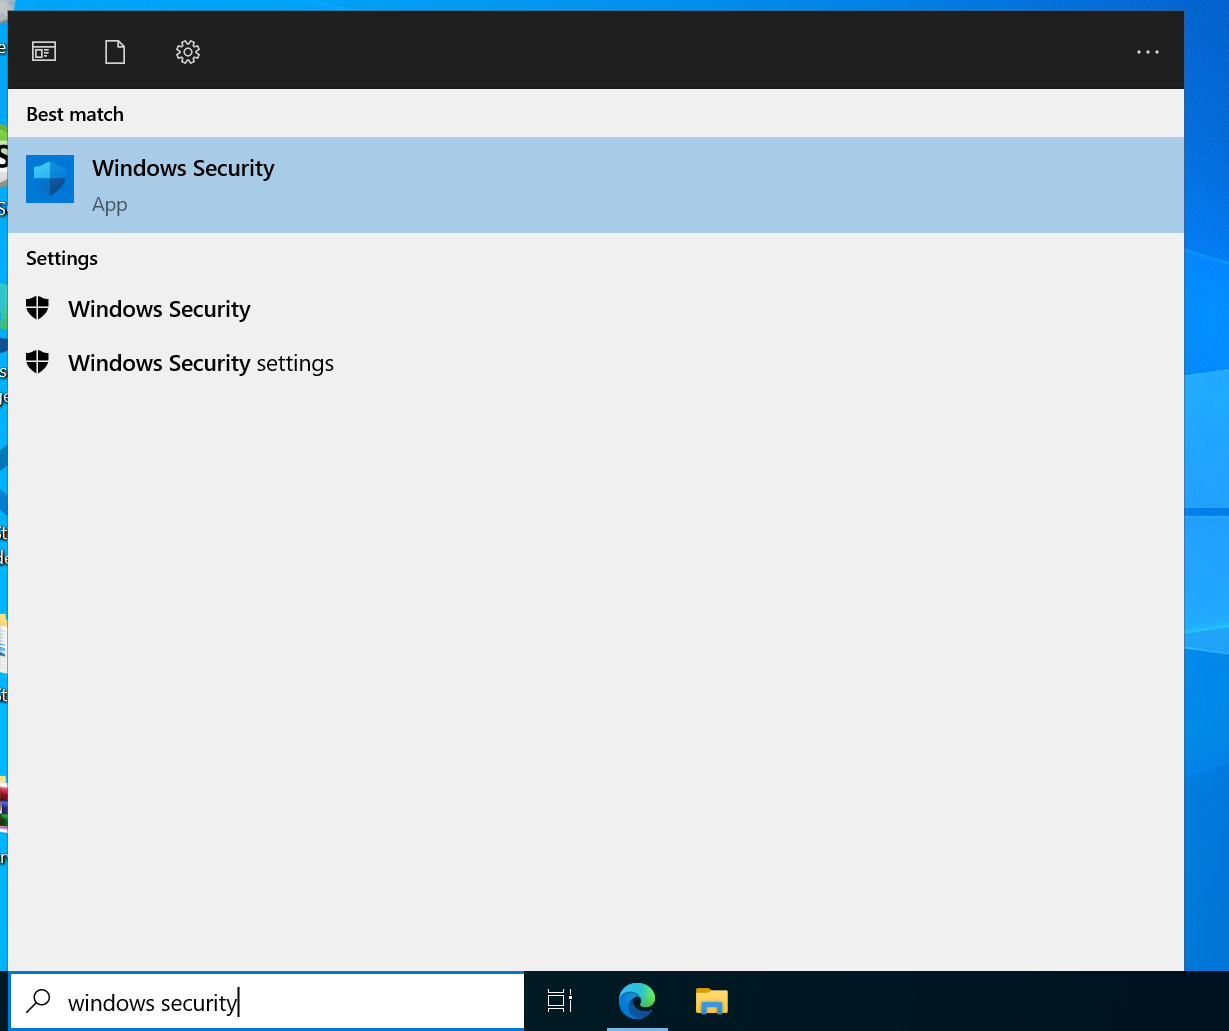Click the 'App' label under Windows Security
1229x1031 pixels.
point(110,205)
